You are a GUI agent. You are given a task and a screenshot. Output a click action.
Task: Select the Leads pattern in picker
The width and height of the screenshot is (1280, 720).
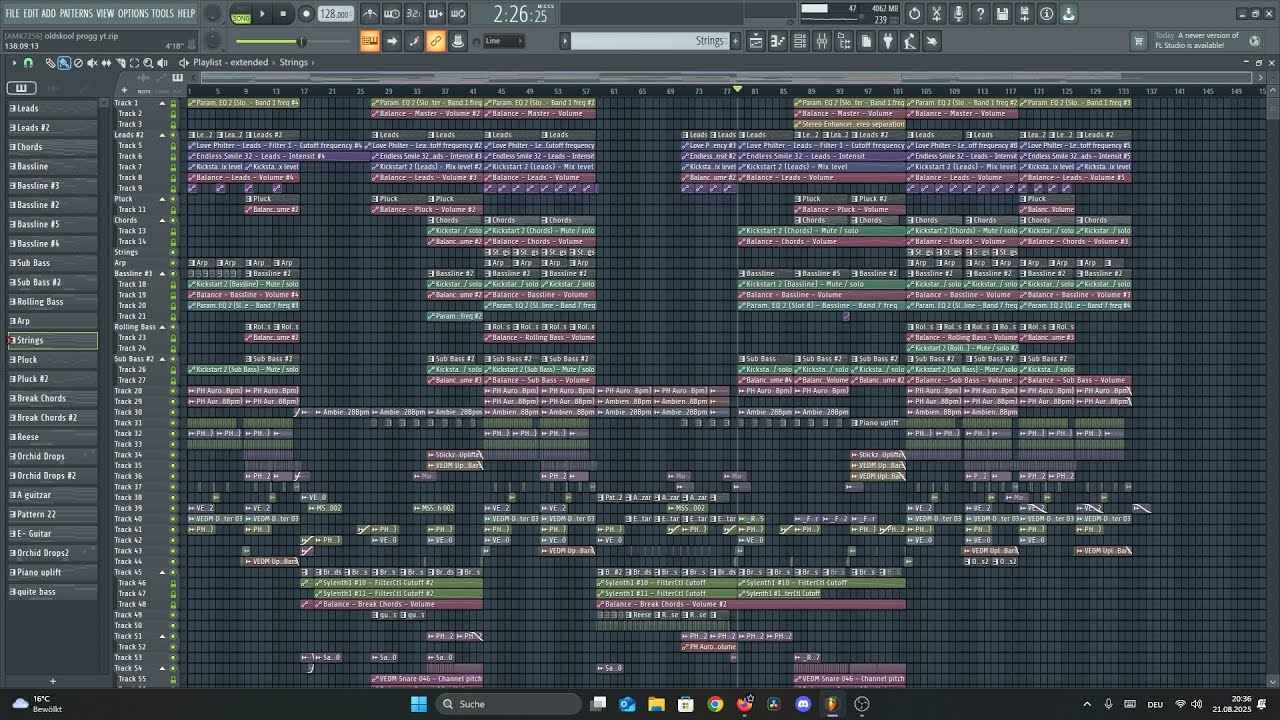click(x=53, y=108)
